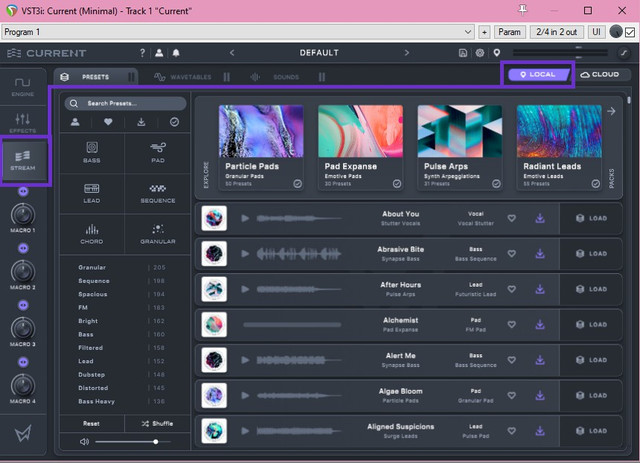Select the Local source tab
The height and width of the screenshot is (463, 640).
pos(538,74)
